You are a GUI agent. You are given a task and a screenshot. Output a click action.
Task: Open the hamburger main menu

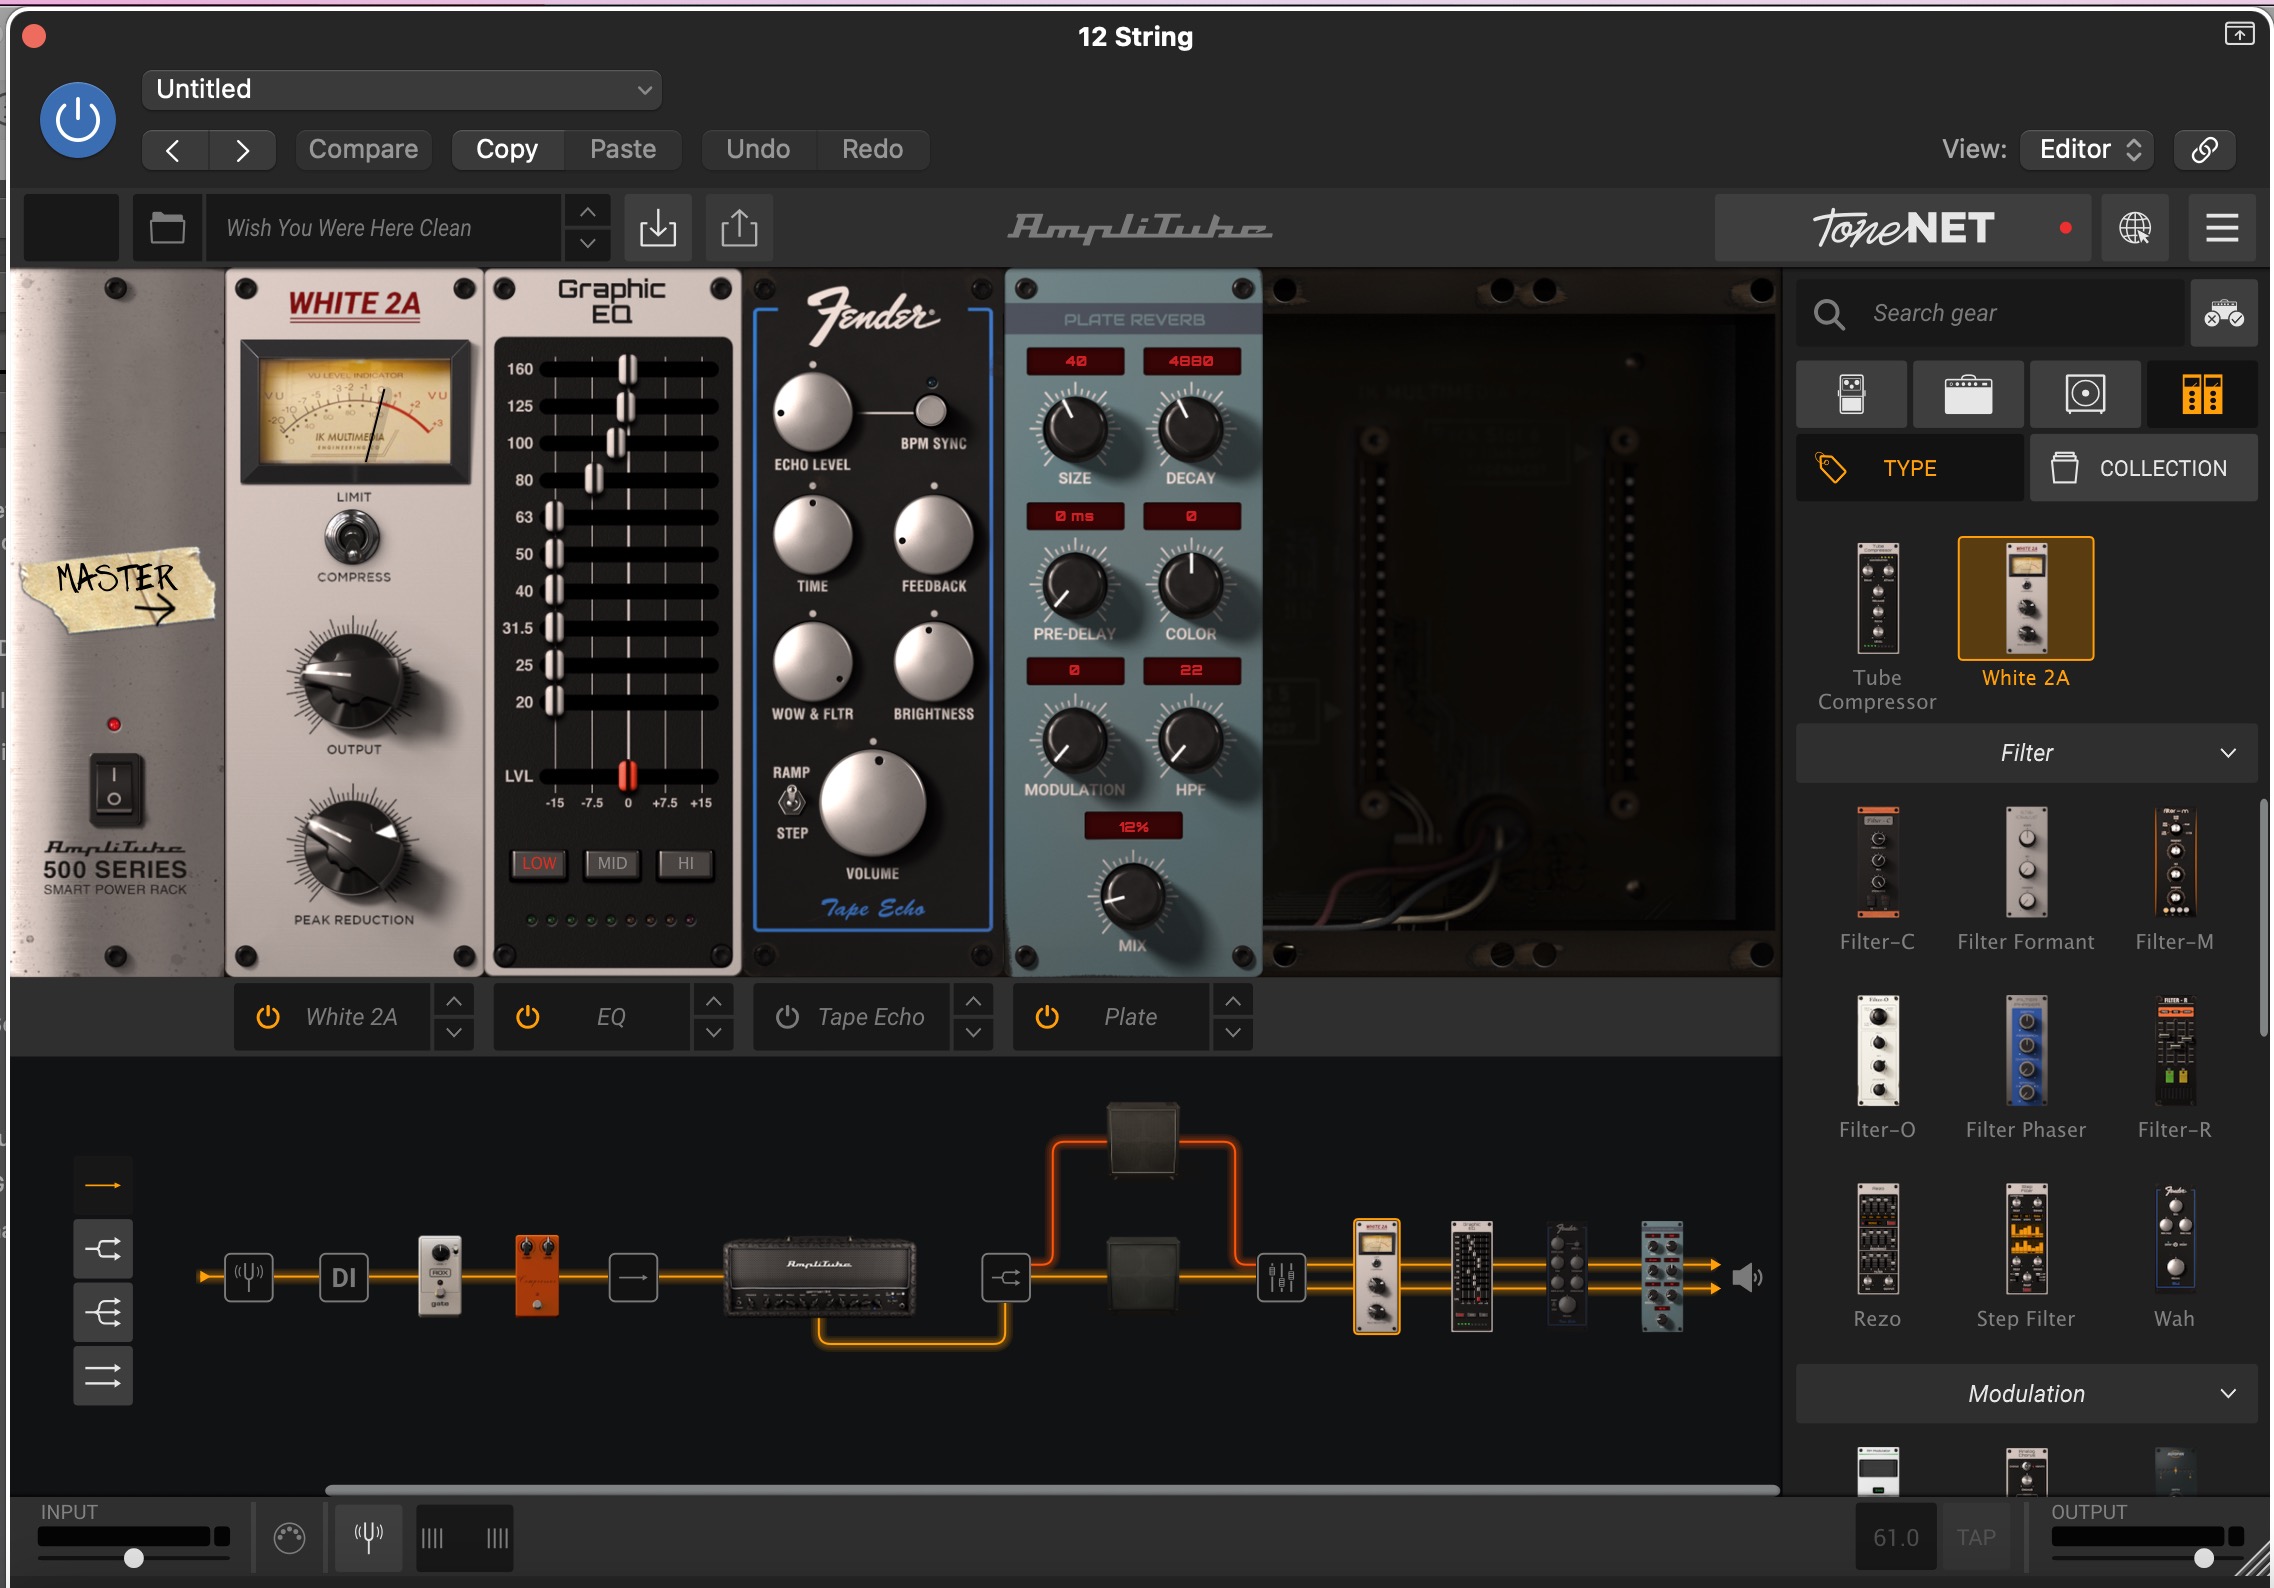2222,228
